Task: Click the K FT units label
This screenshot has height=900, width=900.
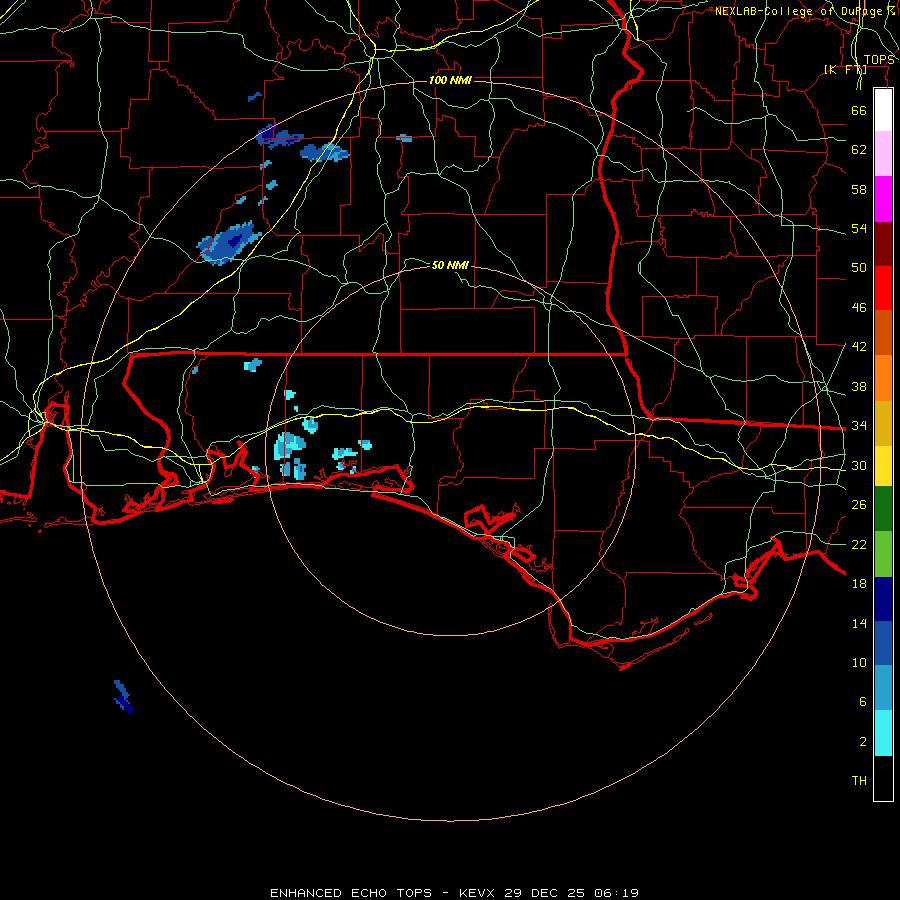Action: (845, 69)
